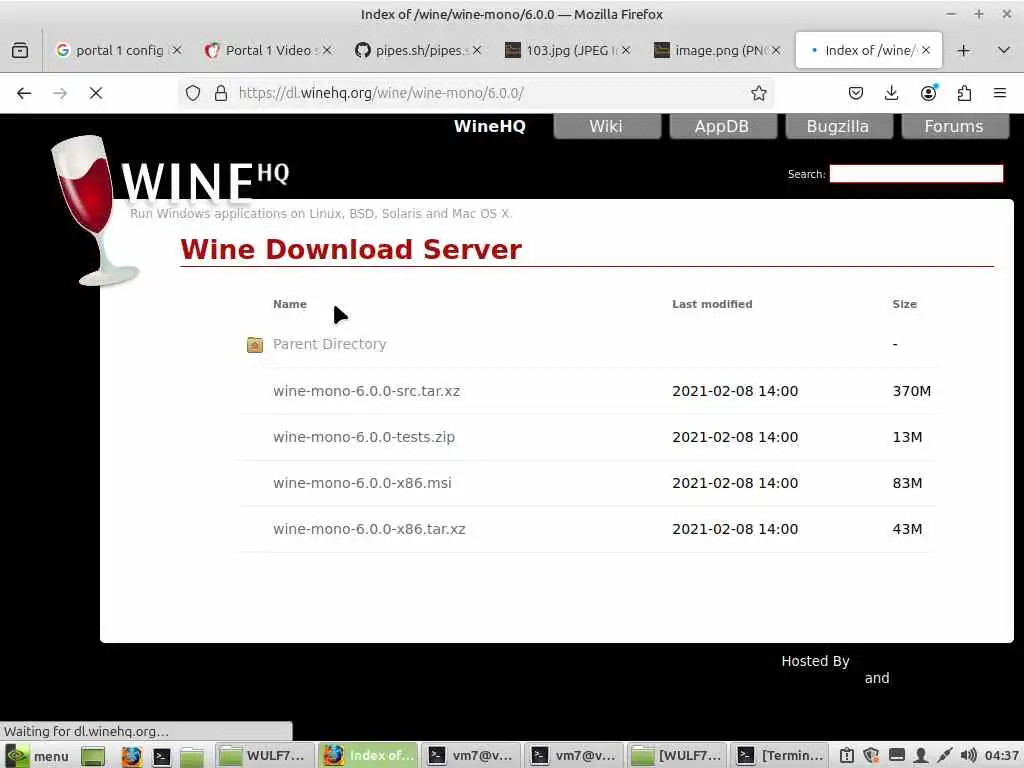Switch to the [Termin...] taskbar window
This screenshot has width=1024, height=768.
point(780,756)
